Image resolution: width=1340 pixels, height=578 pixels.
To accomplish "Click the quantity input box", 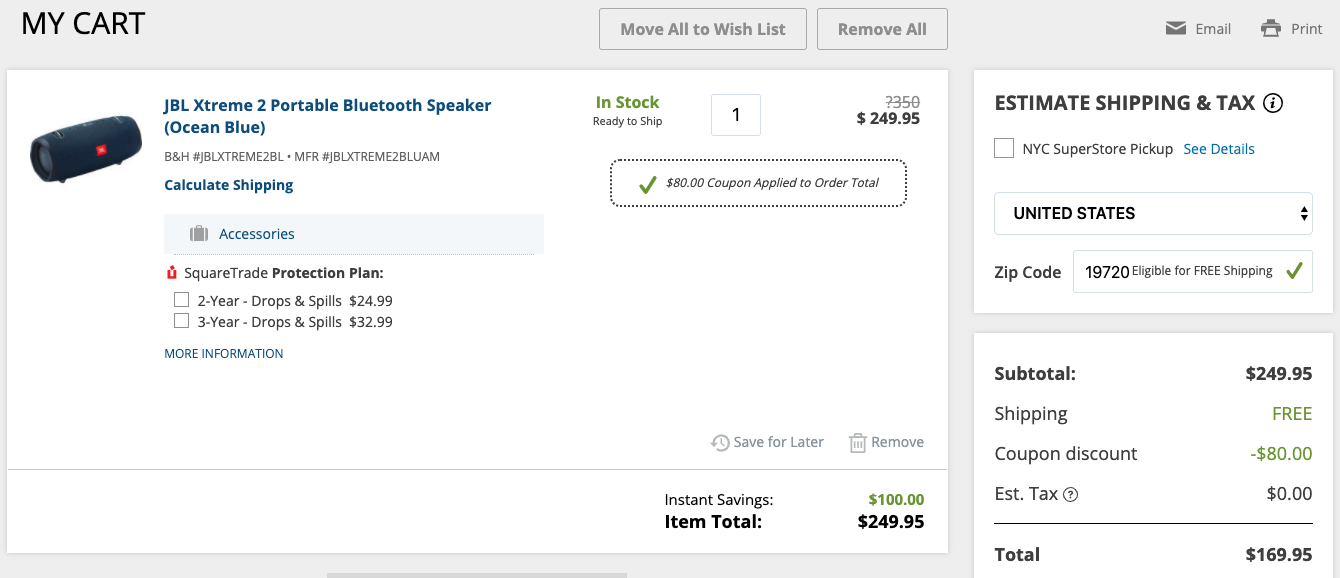I will (736, 115).
